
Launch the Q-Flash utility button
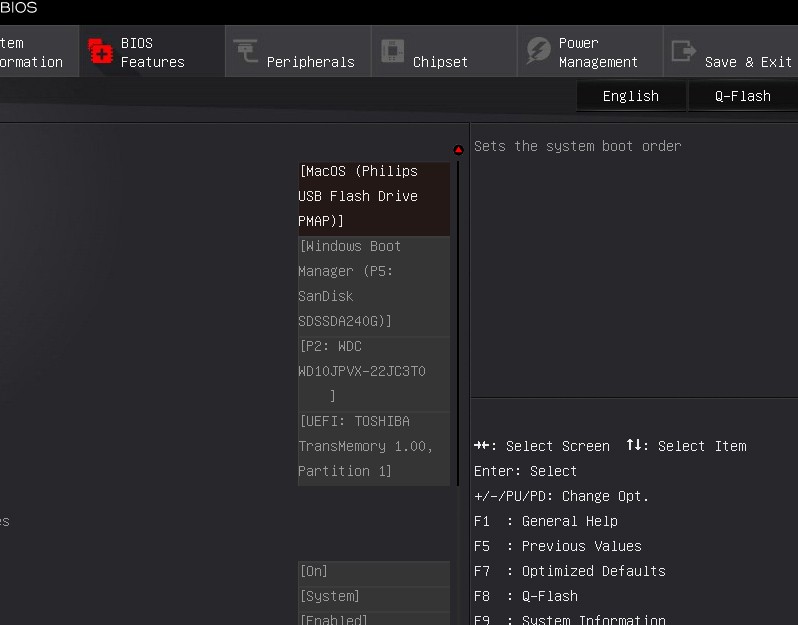[x=742, y=96]
